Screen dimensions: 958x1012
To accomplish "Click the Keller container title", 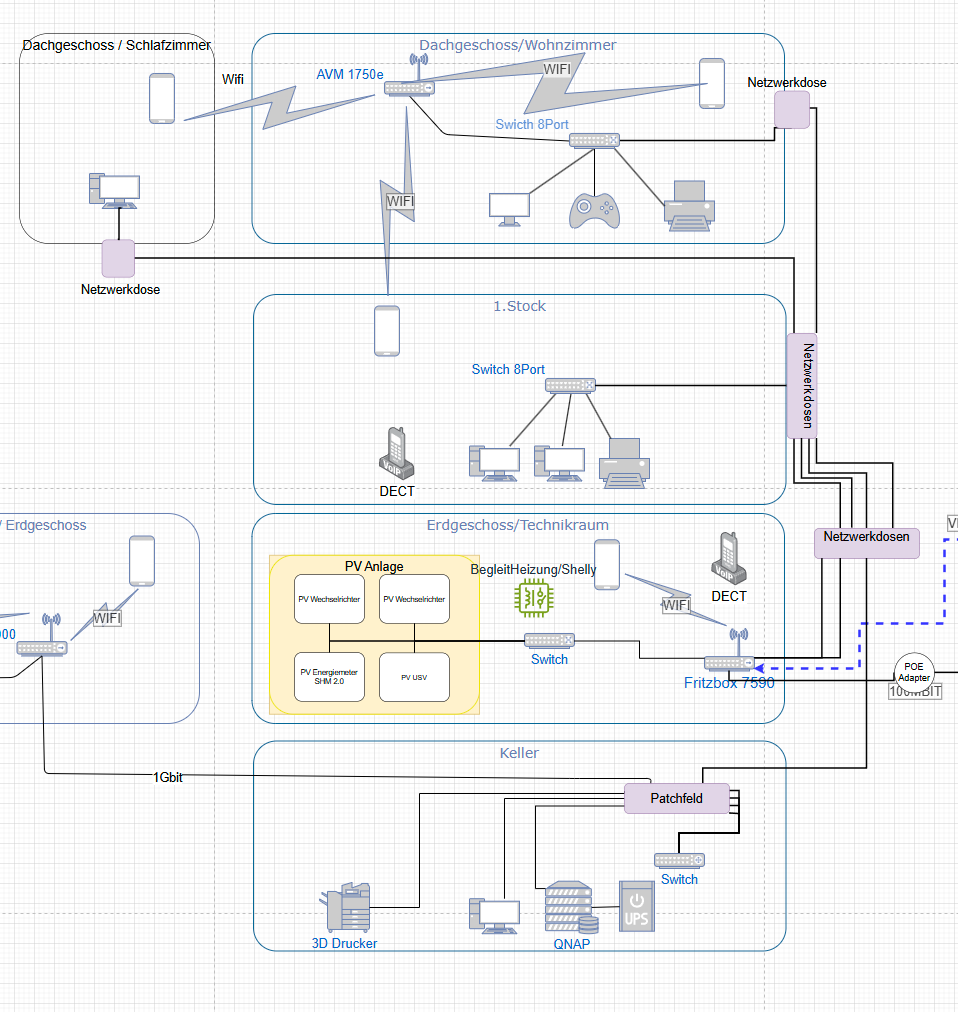I will [x=519, y=753].
